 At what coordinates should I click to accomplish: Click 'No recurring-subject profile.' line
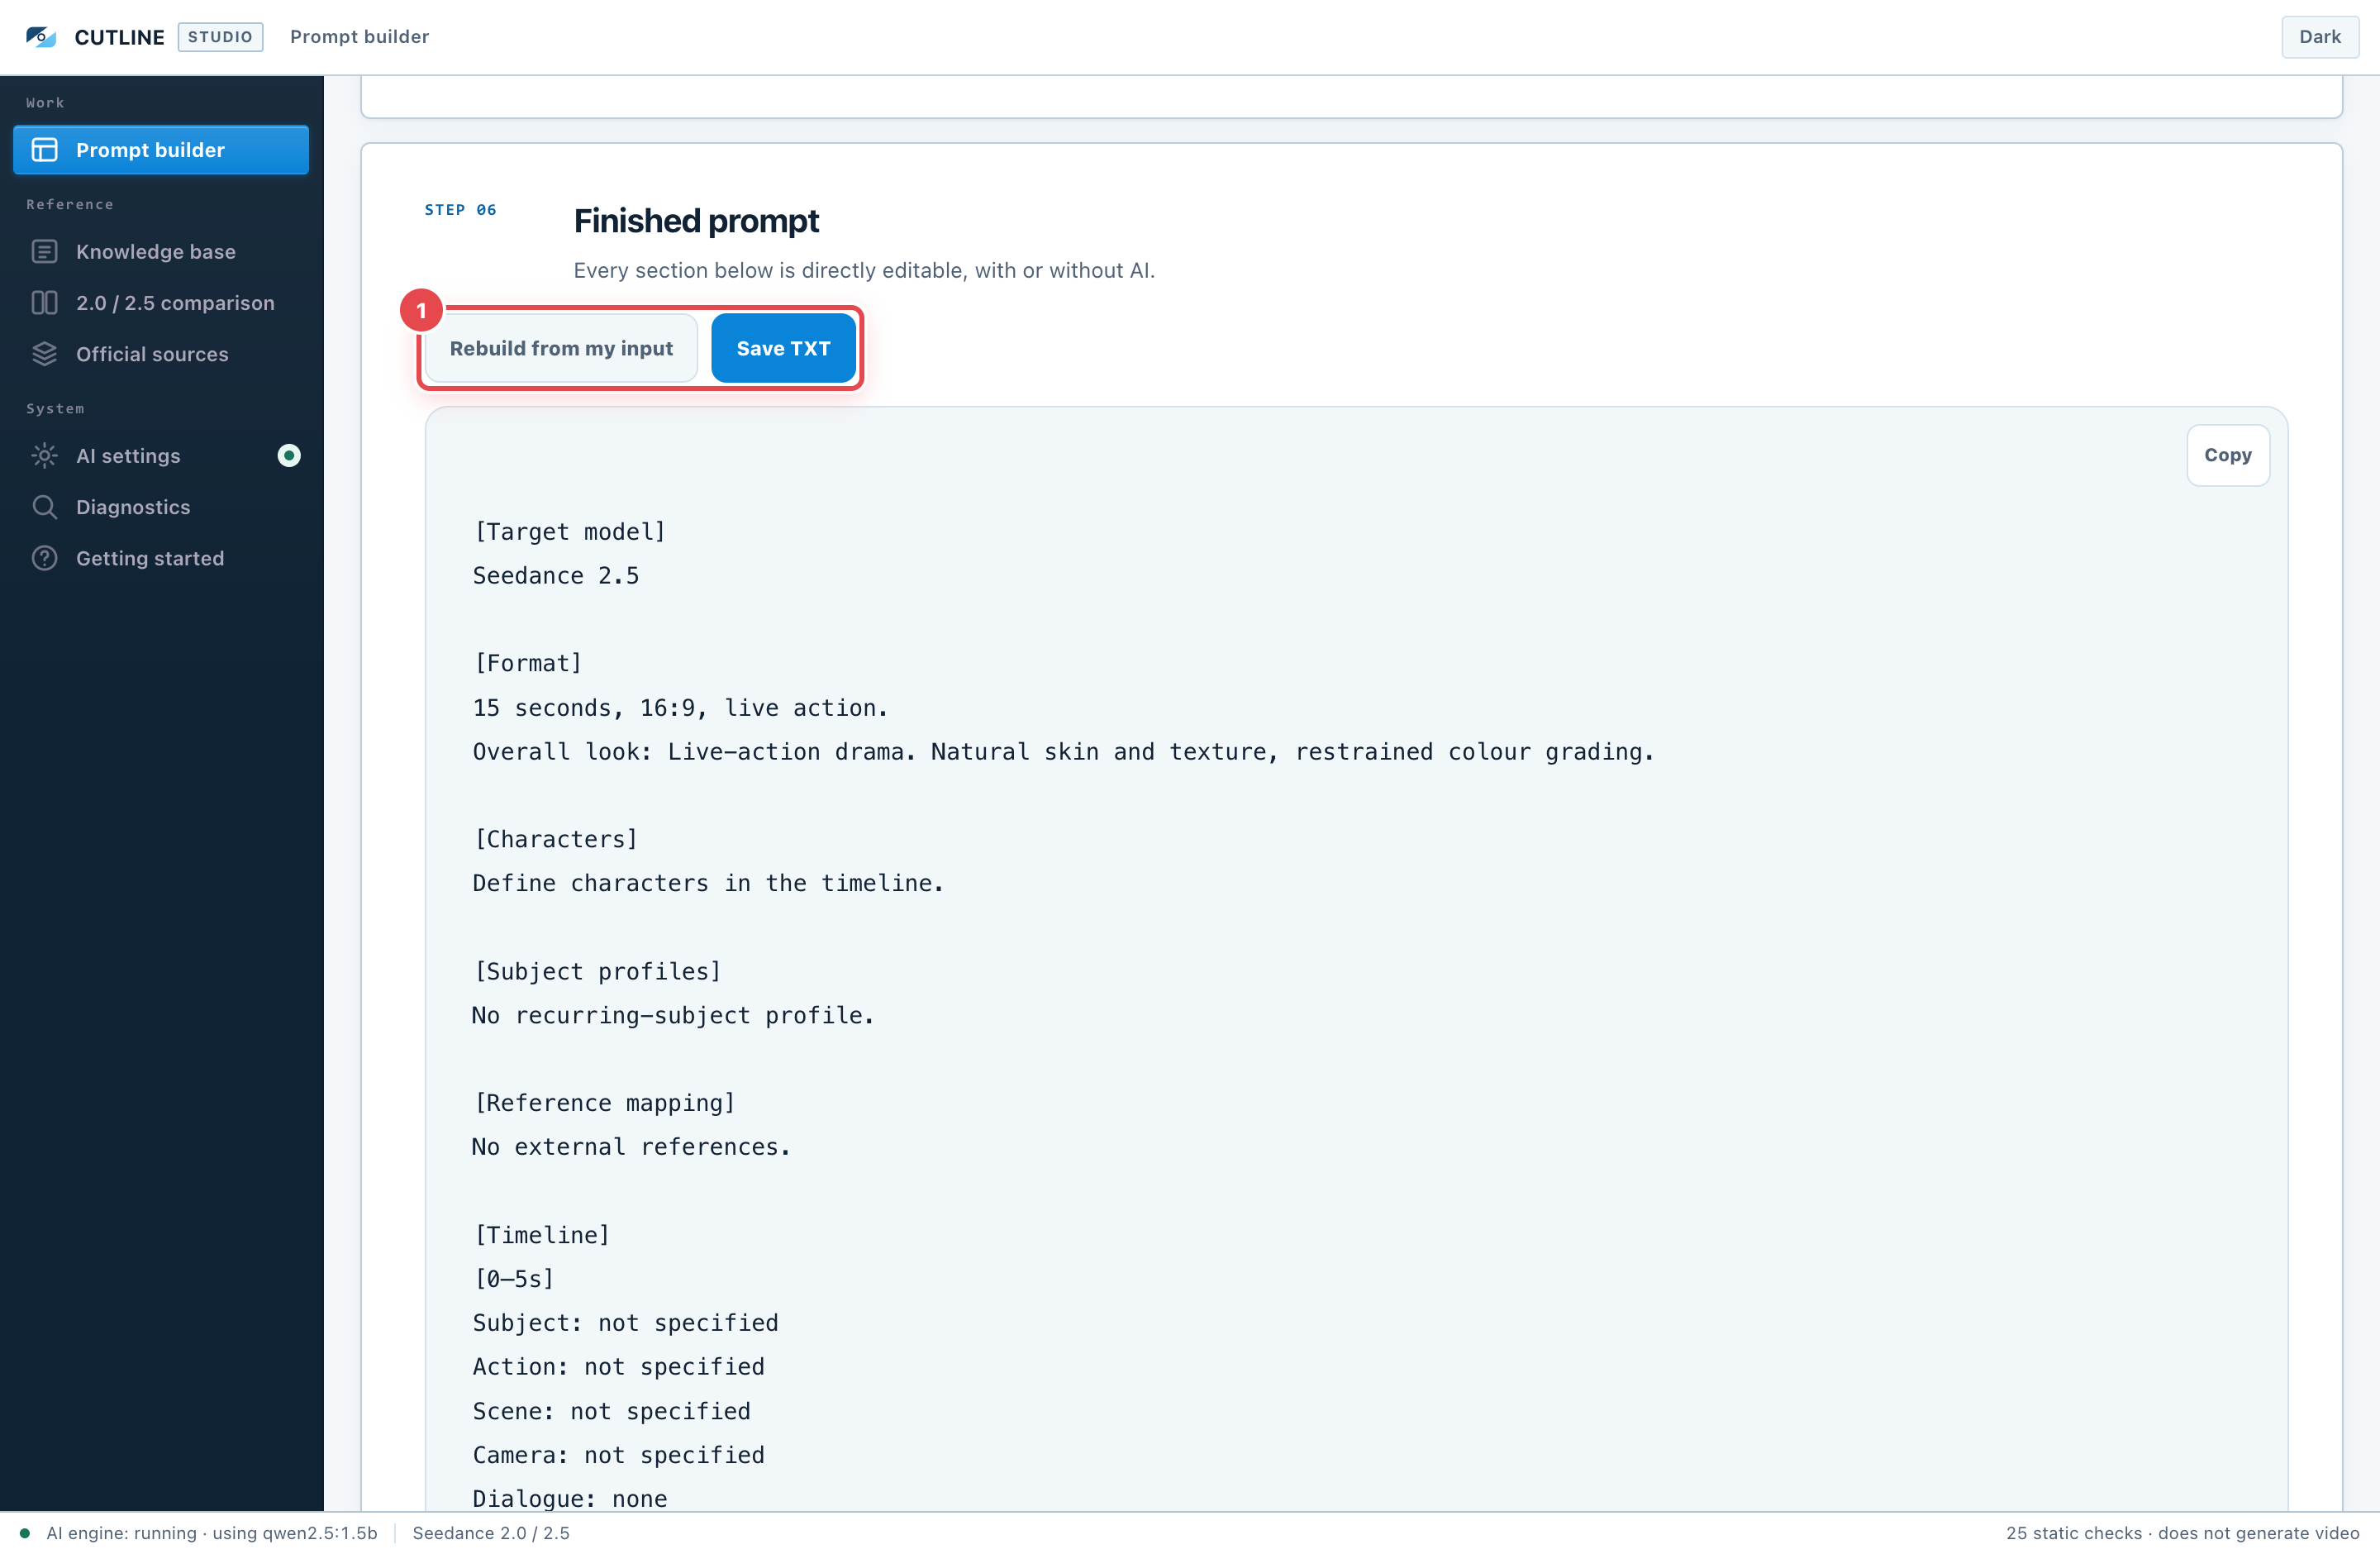[x=673, y=1015]
